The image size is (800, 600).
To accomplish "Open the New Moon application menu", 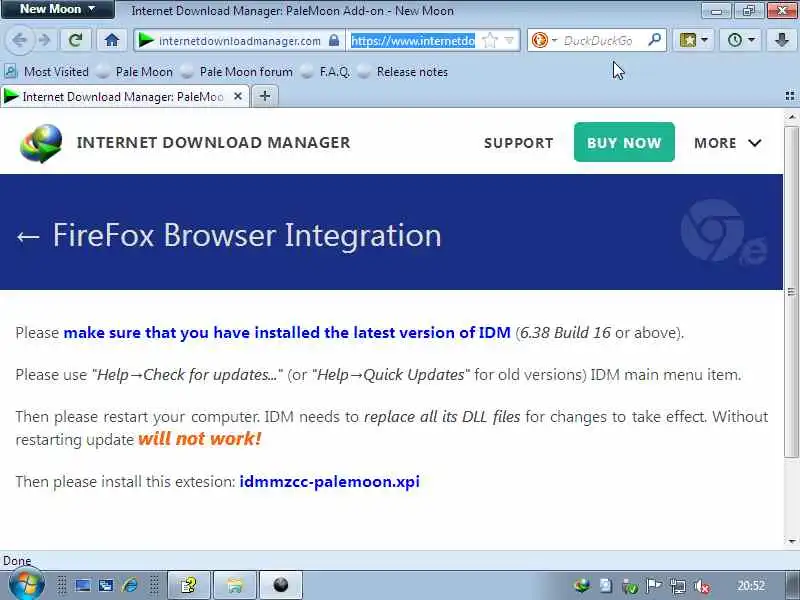I will pyautogui.click(x=57, y=9).
